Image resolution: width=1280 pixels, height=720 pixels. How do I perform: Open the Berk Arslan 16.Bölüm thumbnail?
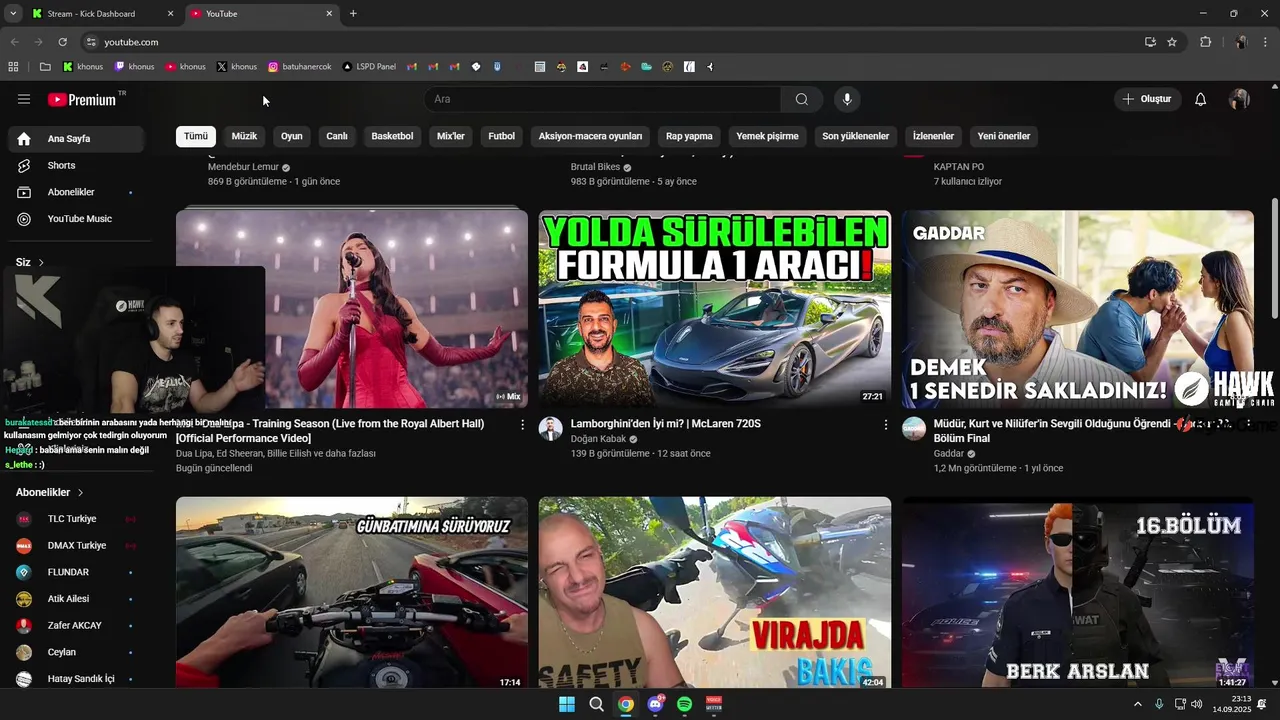1078,592
